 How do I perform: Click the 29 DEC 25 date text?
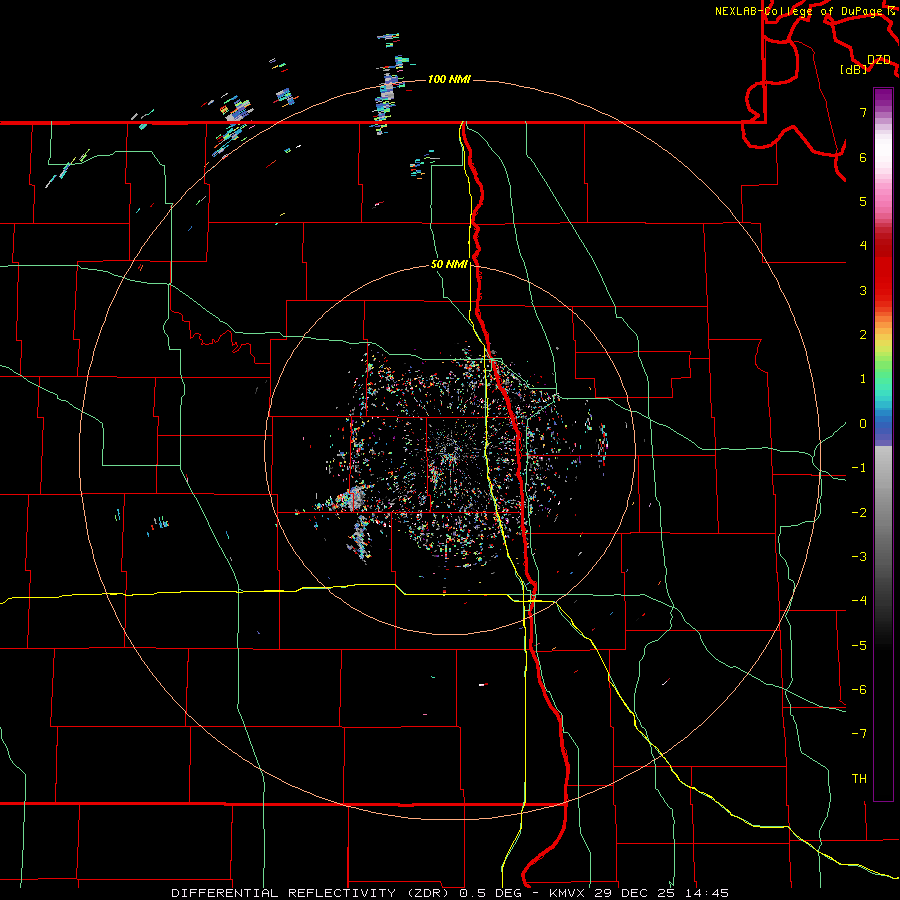(x=634, y=893)
